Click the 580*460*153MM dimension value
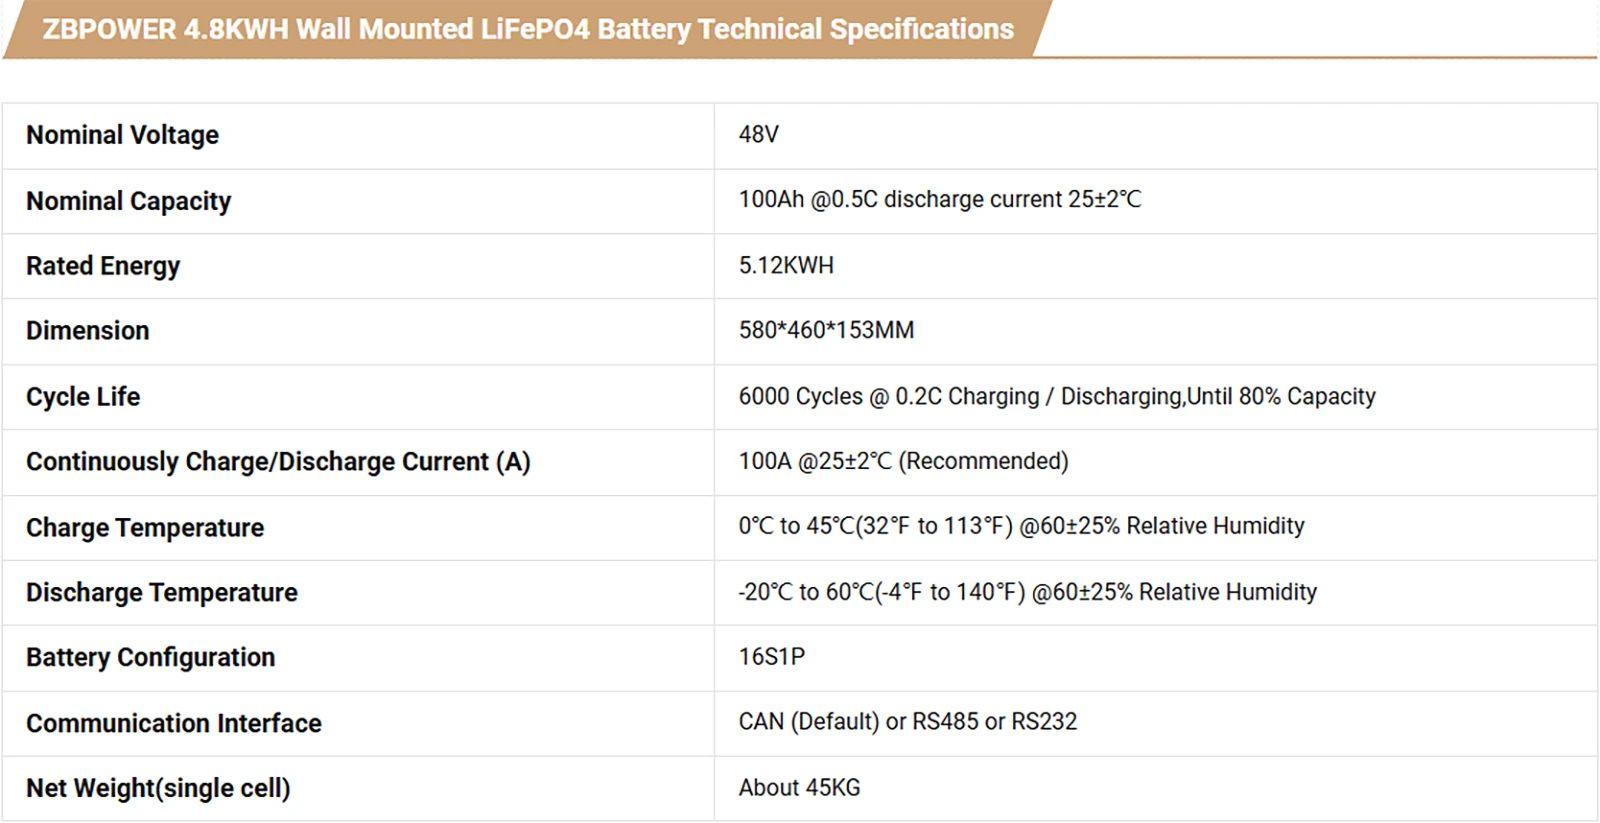 pyautogui.click(x=826, y=330)
